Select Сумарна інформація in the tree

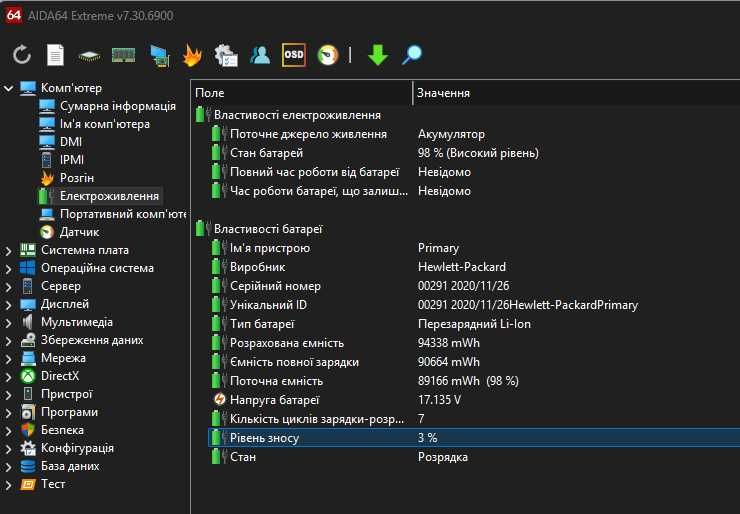[x=118, y=106]
